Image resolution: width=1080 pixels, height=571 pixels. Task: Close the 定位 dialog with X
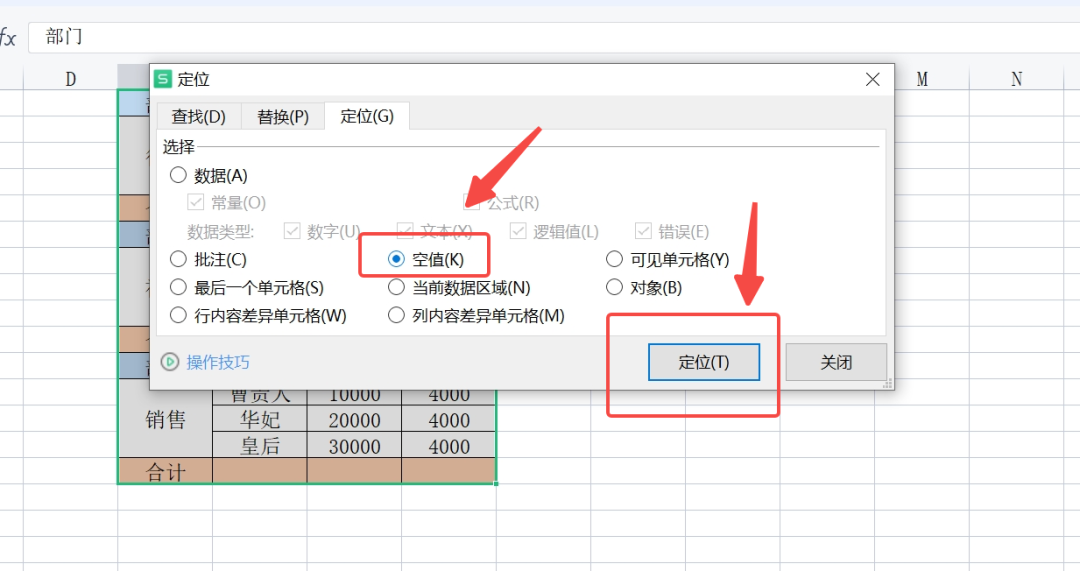tap(873, 79)
